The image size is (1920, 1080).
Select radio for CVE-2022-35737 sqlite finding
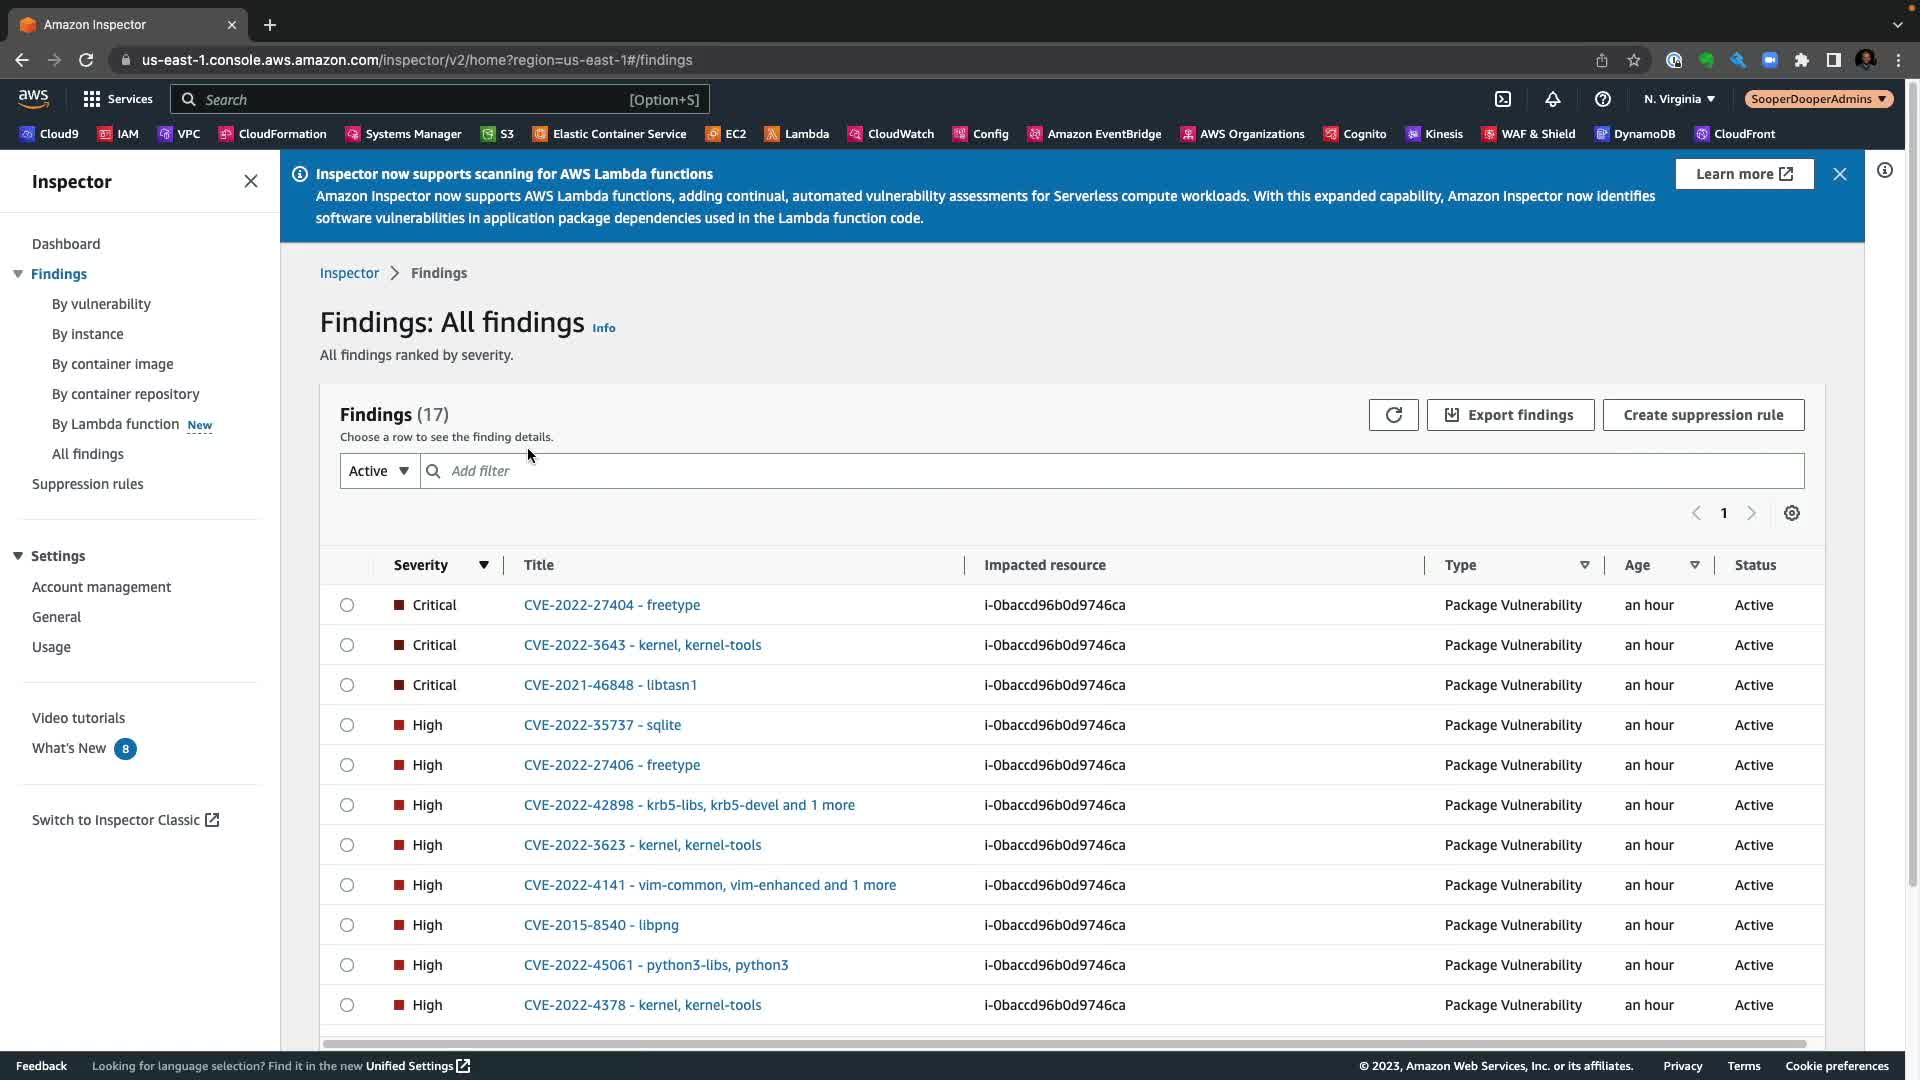[x=347, y=725]
